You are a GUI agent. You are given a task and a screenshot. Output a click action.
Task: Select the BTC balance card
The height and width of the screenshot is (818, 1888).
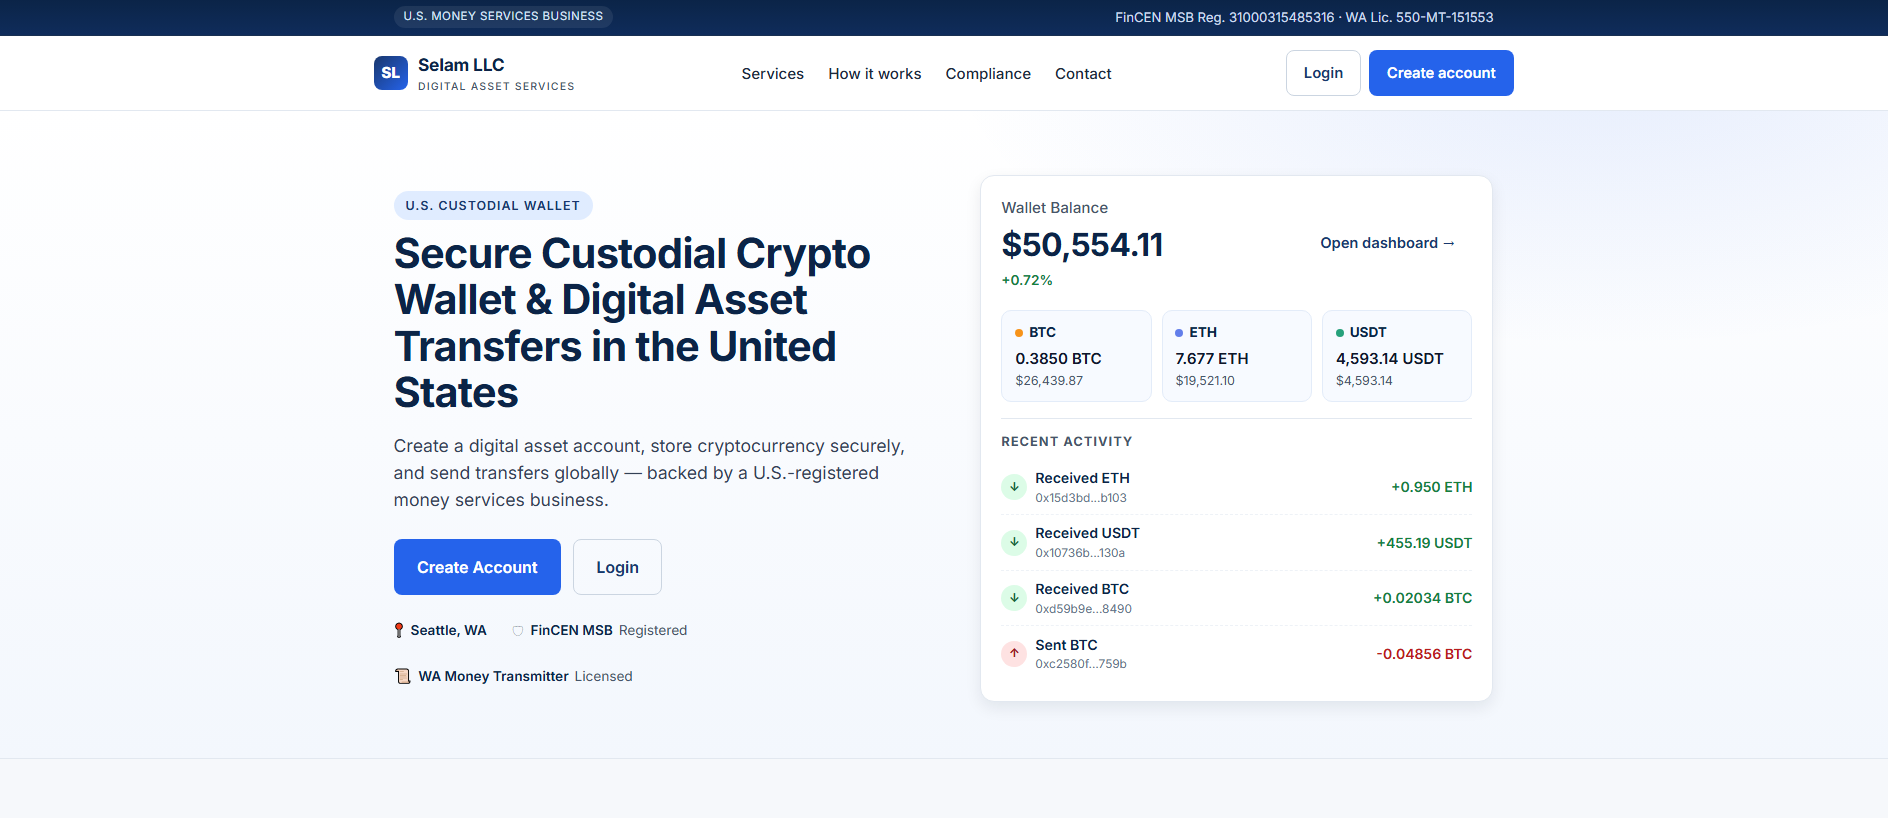1076,356
